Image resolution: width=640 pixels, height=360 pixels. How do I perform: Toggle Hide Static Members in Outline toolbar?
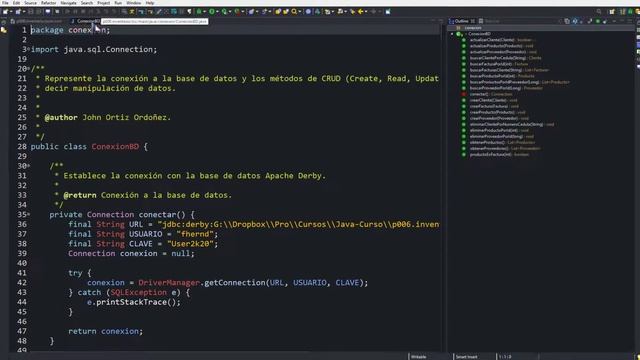(x=590, y=21)
